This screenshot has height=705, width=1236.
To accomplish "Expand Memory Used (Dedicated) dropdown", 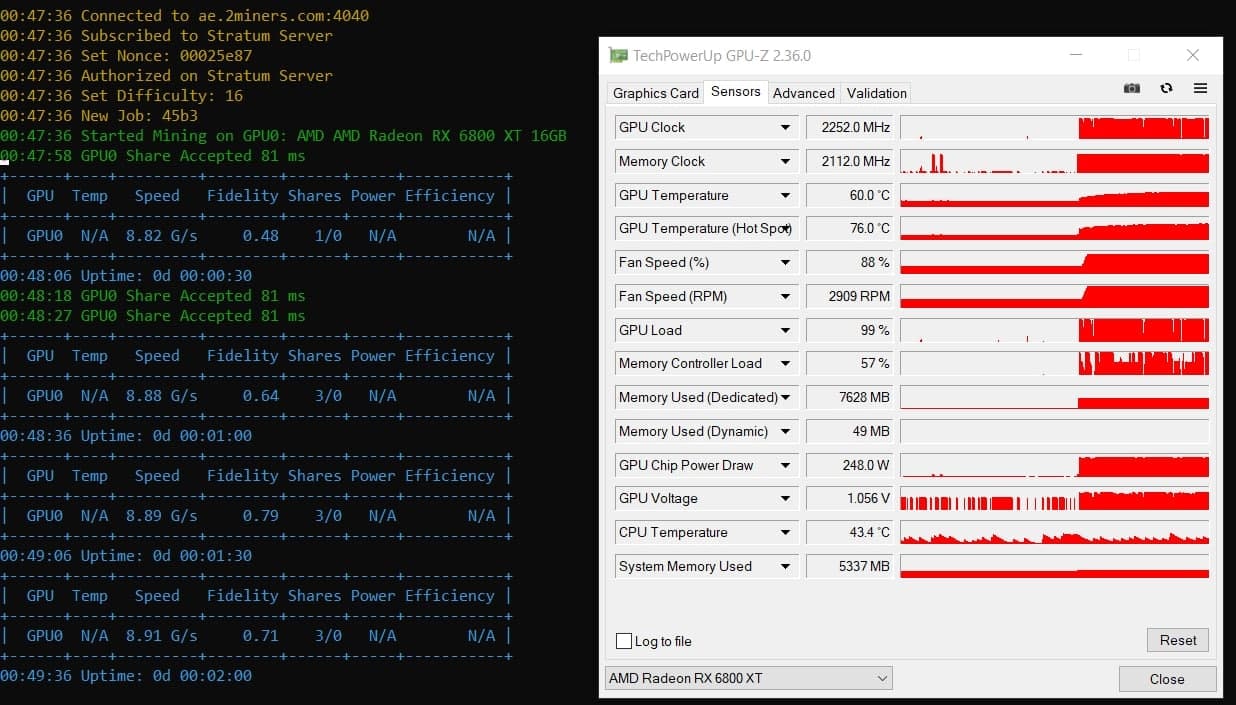I will pyautogui.click(x=785, y=397).
